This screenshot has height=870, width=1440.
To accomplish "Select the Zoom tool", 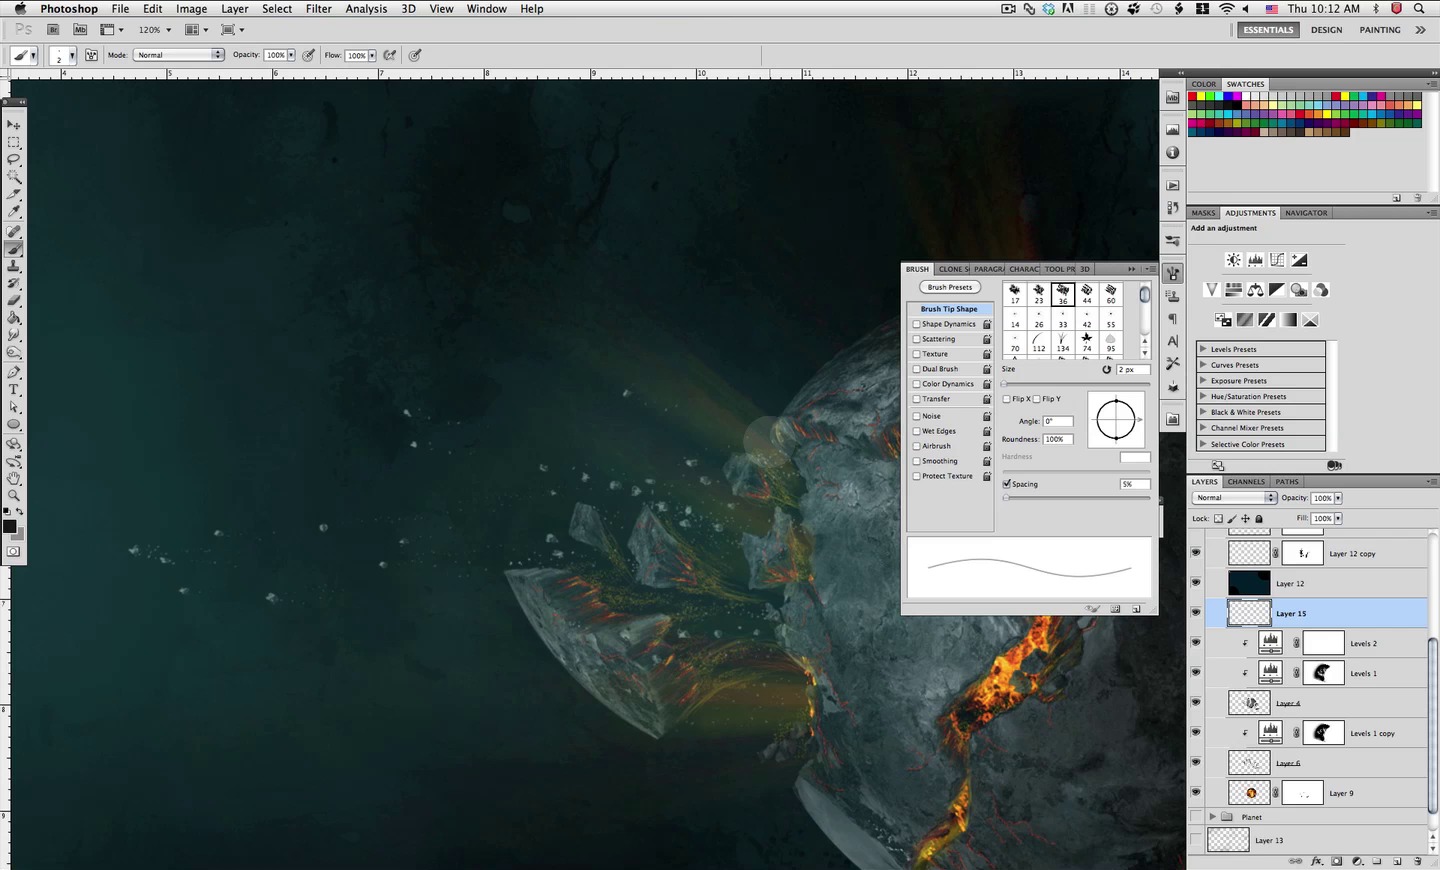I will click(14, 495).
